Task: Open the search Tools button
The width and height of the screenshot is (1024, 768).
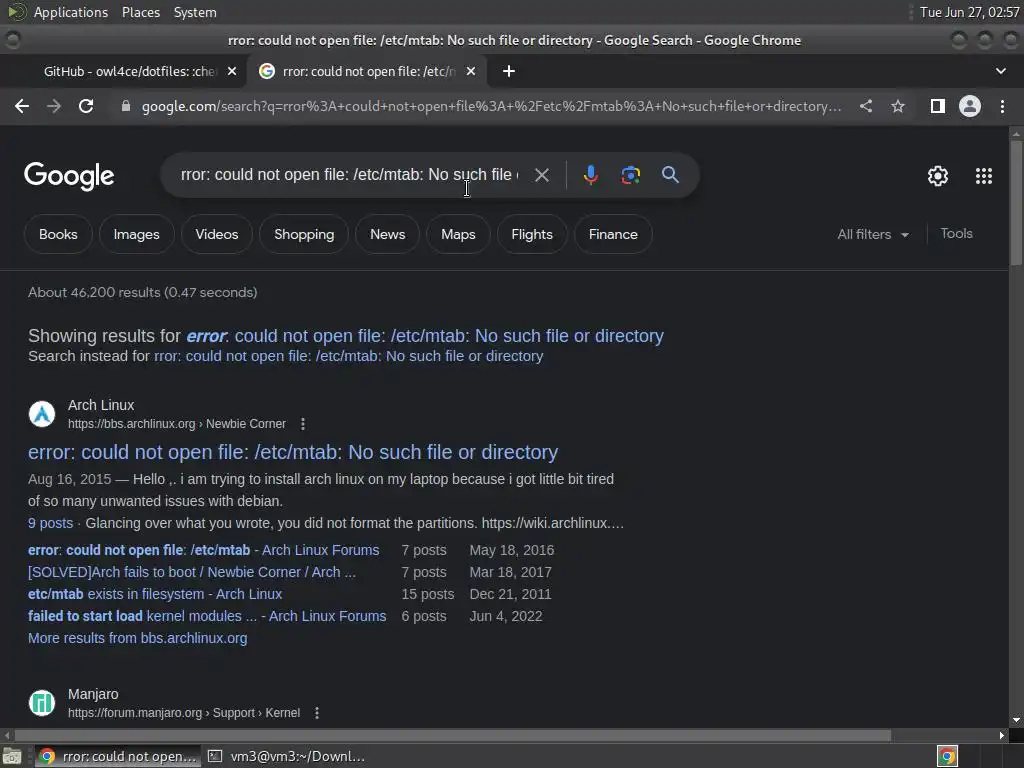Action: tap(956, 234)
